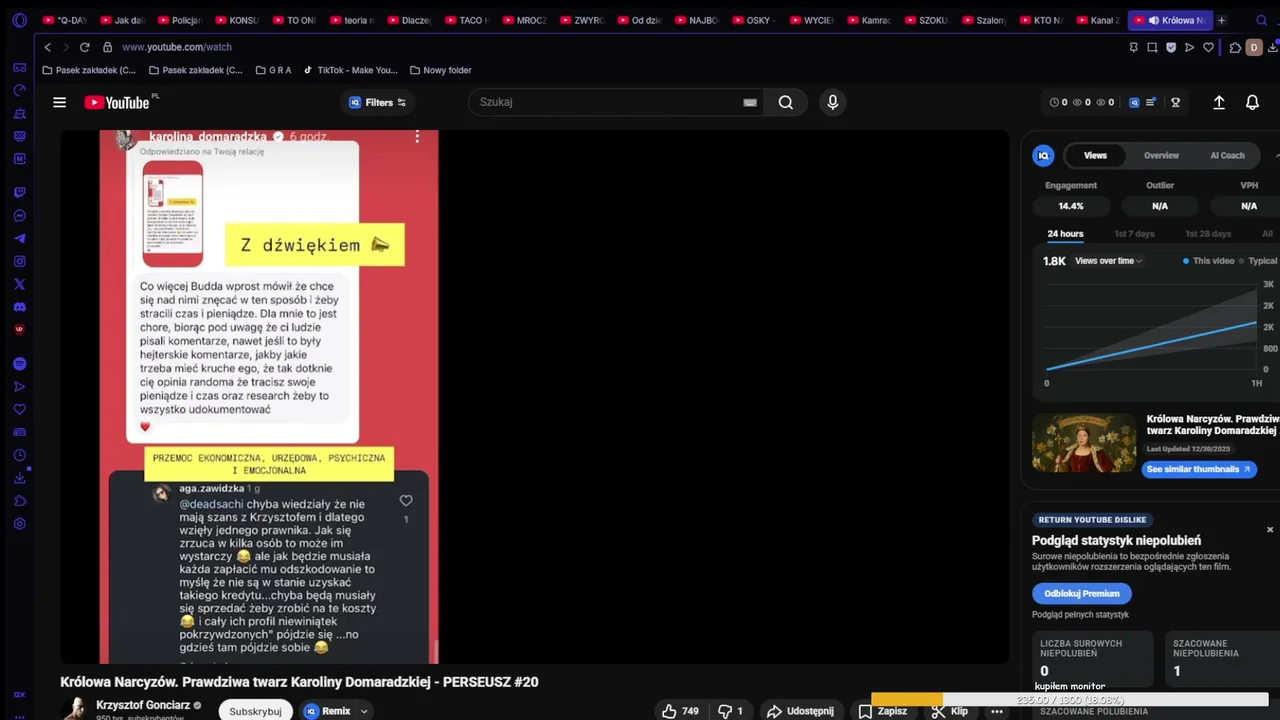This screenshot has height=720, width=1280.
Task: Open TikTok - Make You... bookmark
Action: (350, 70)
